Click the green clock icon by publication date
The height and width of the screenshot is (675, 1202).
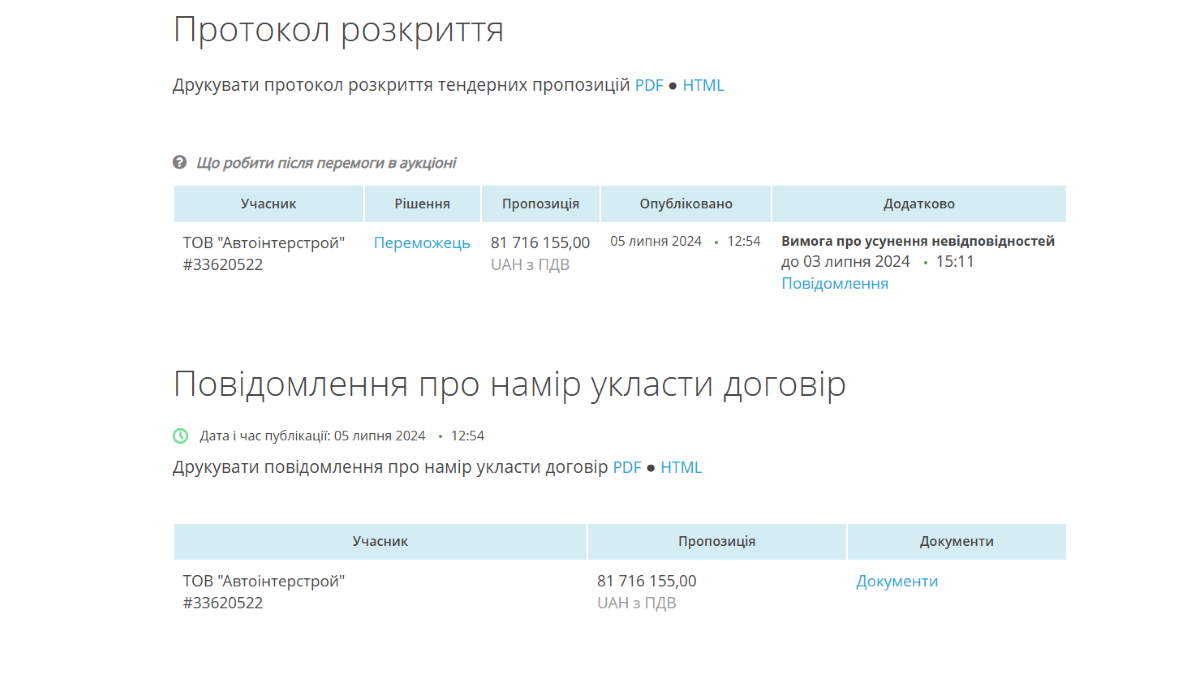click(180, 436)
